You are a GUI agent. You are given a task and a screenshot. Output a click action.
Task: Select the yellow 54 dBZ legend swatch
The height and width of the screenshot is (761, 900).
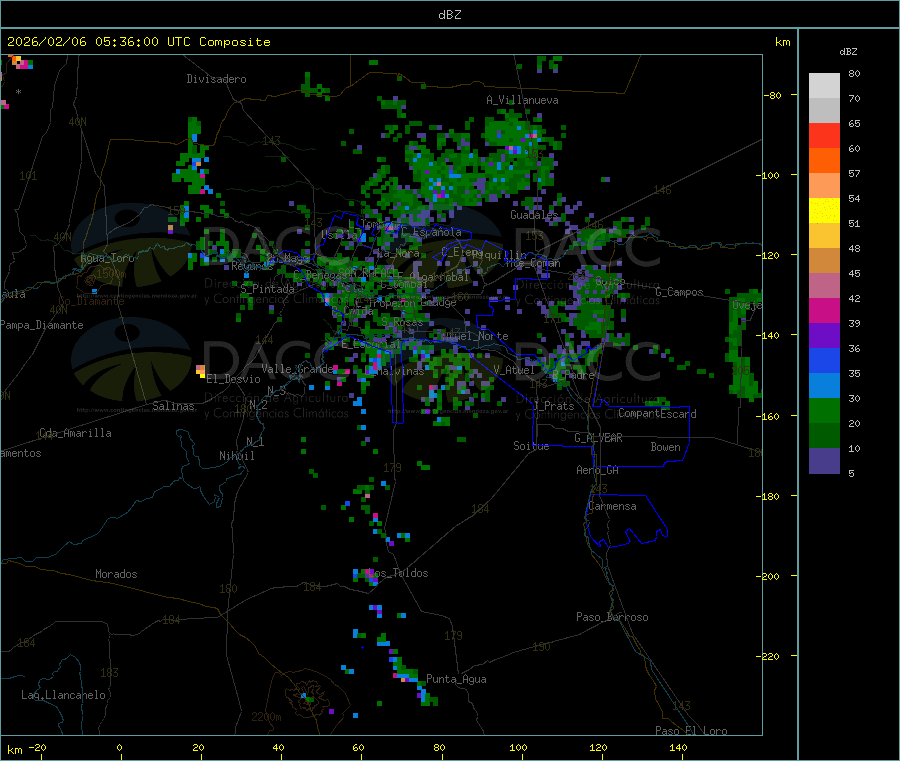coord(824,211)
